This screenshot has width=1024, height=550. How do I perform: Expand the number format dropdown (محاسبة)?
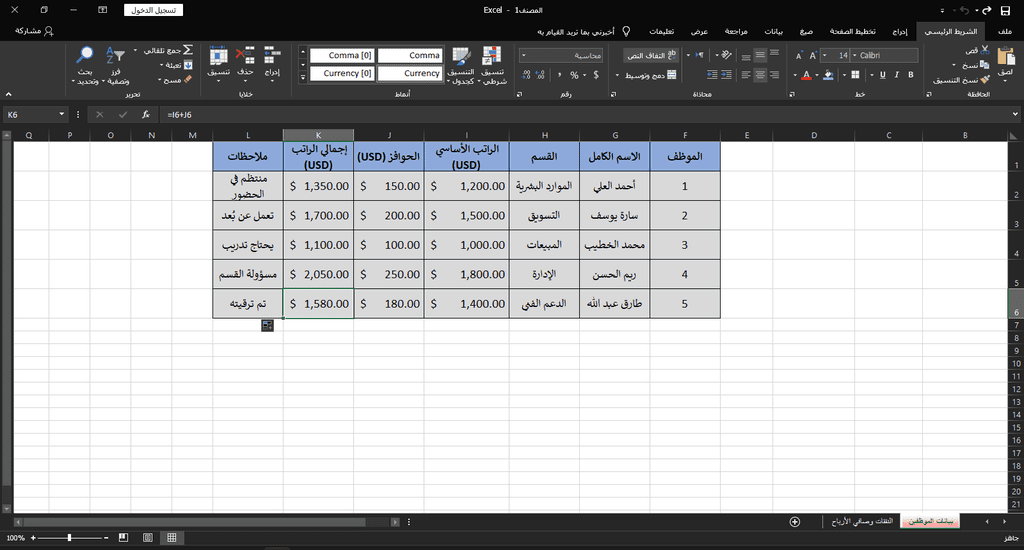610,56
